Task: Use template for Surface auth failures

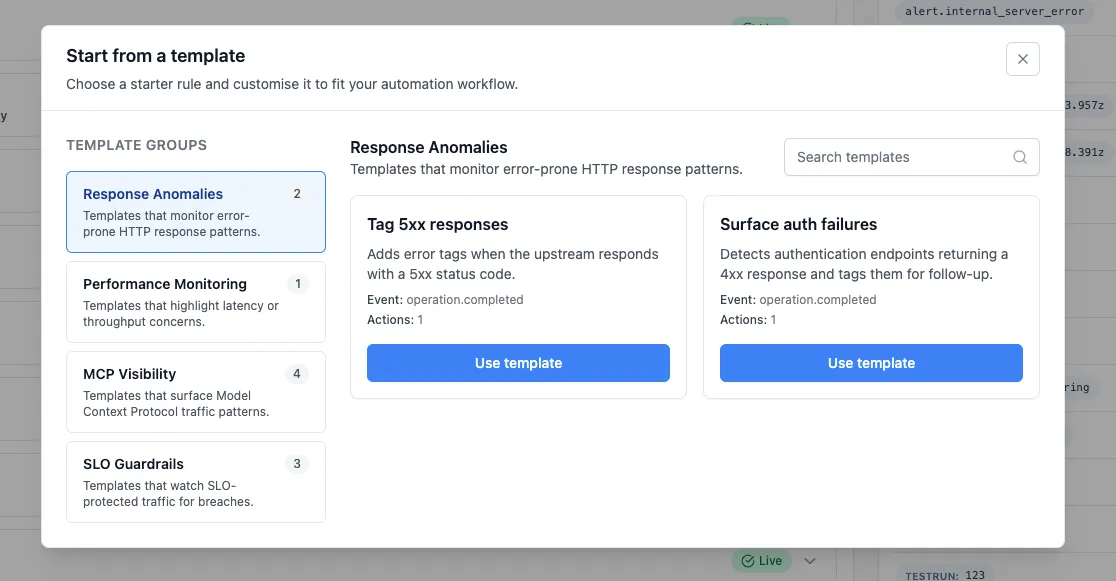Action: point(871,363)
